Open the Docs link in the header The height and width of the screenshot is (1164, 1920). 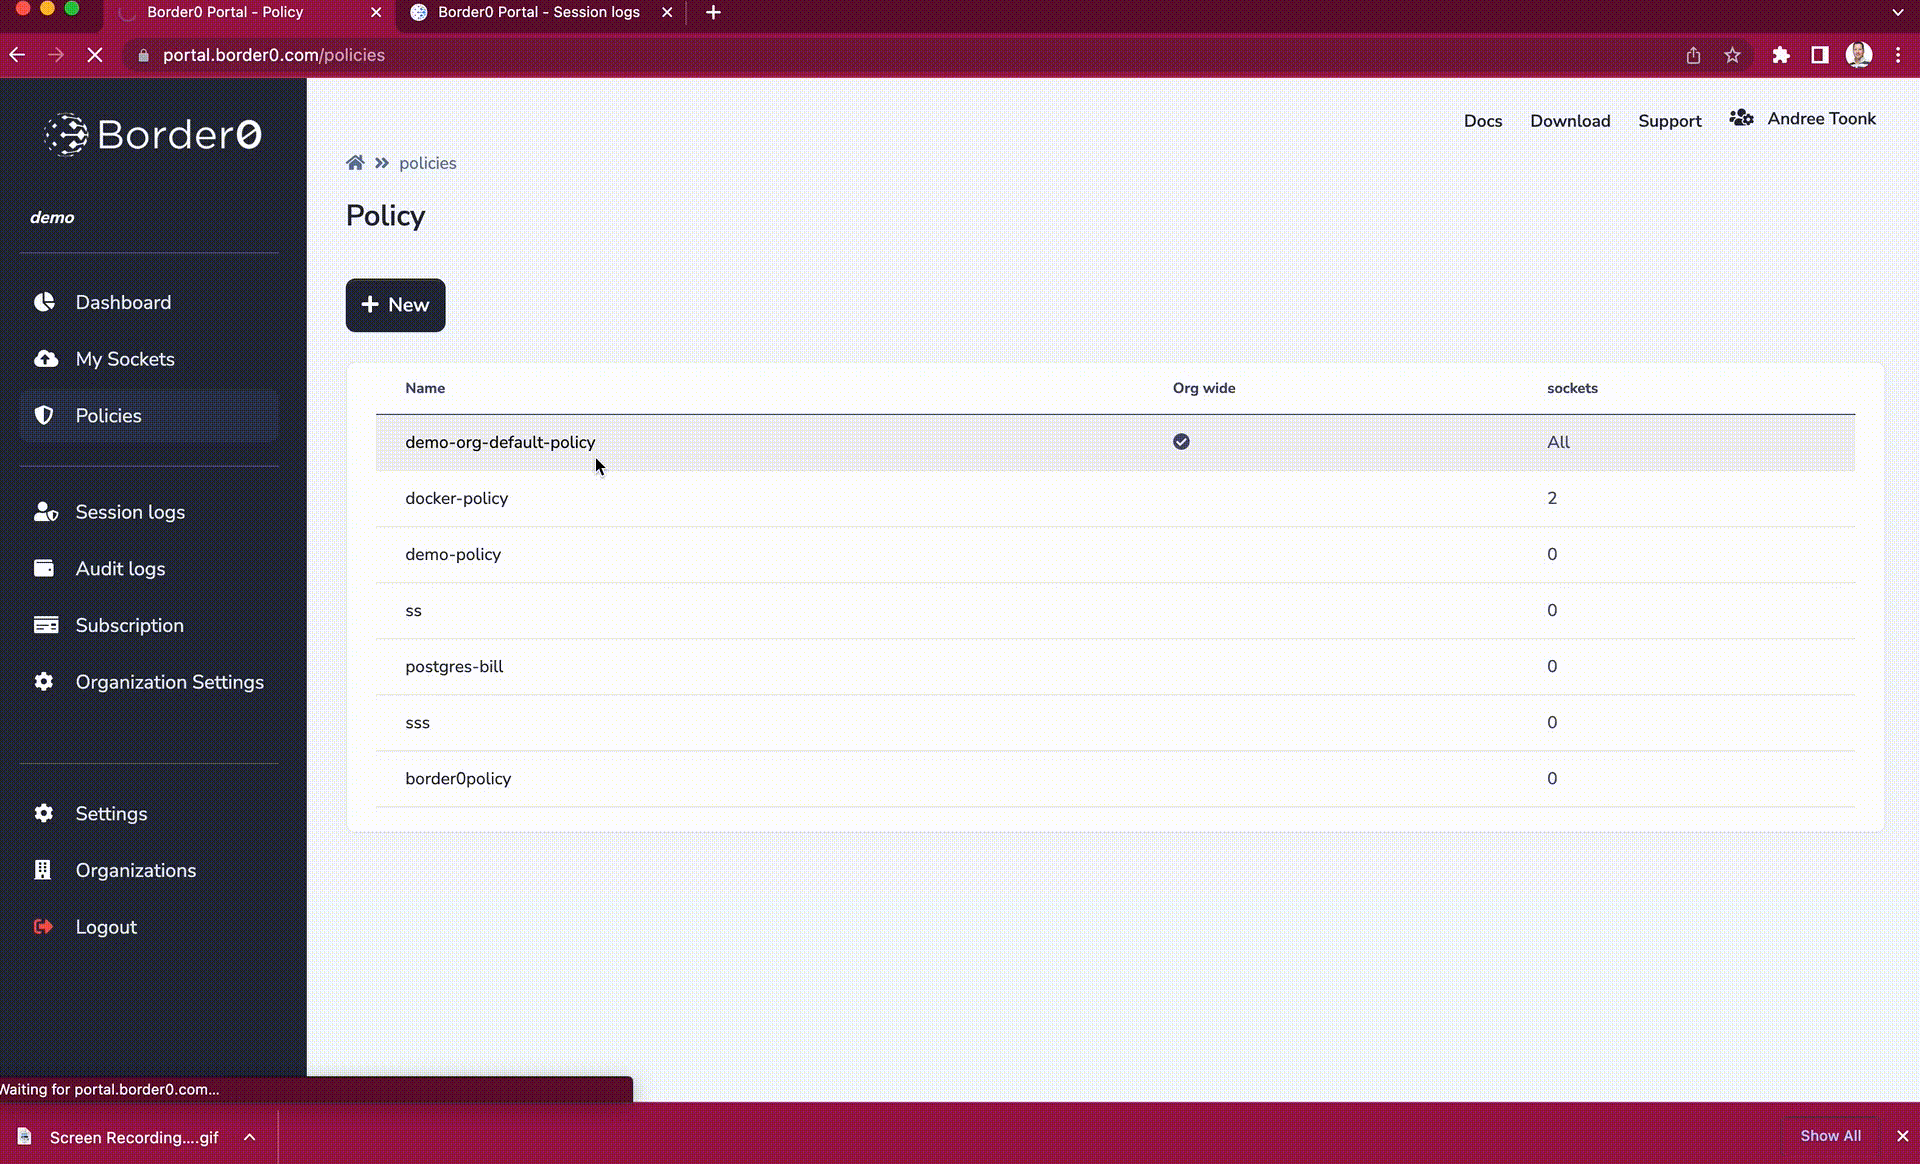point(1482,121)
